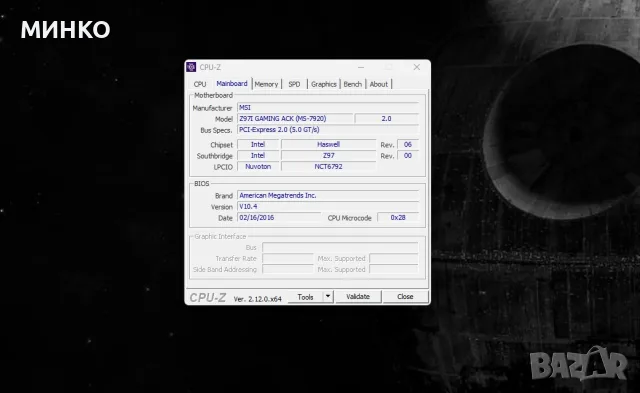Click BIOS brand American Megatrends Inc.
The width and height of the screenshot is (640, 393).
pos(328,195)
